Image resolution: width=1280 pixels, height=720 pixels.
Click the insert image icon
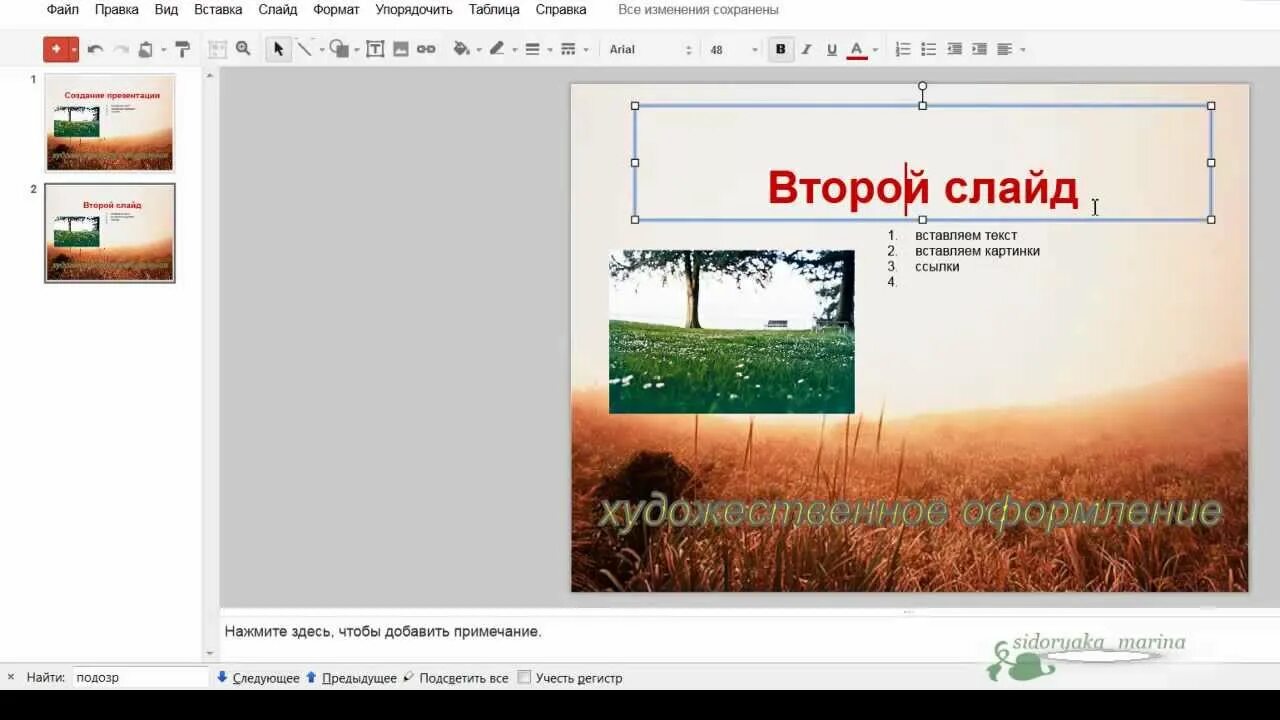click(x=401, y=49)
